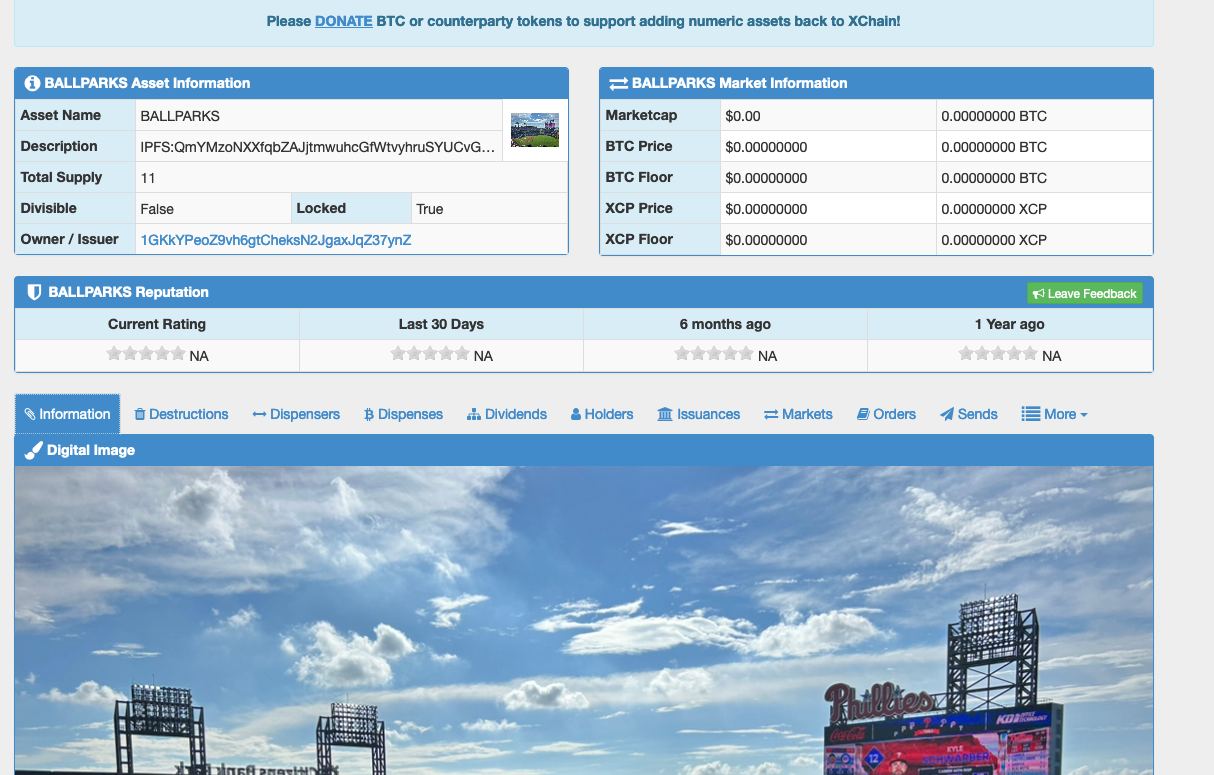Switch to the Dispenses tab
Screen dimensions: 1214x775
(403, 414)
